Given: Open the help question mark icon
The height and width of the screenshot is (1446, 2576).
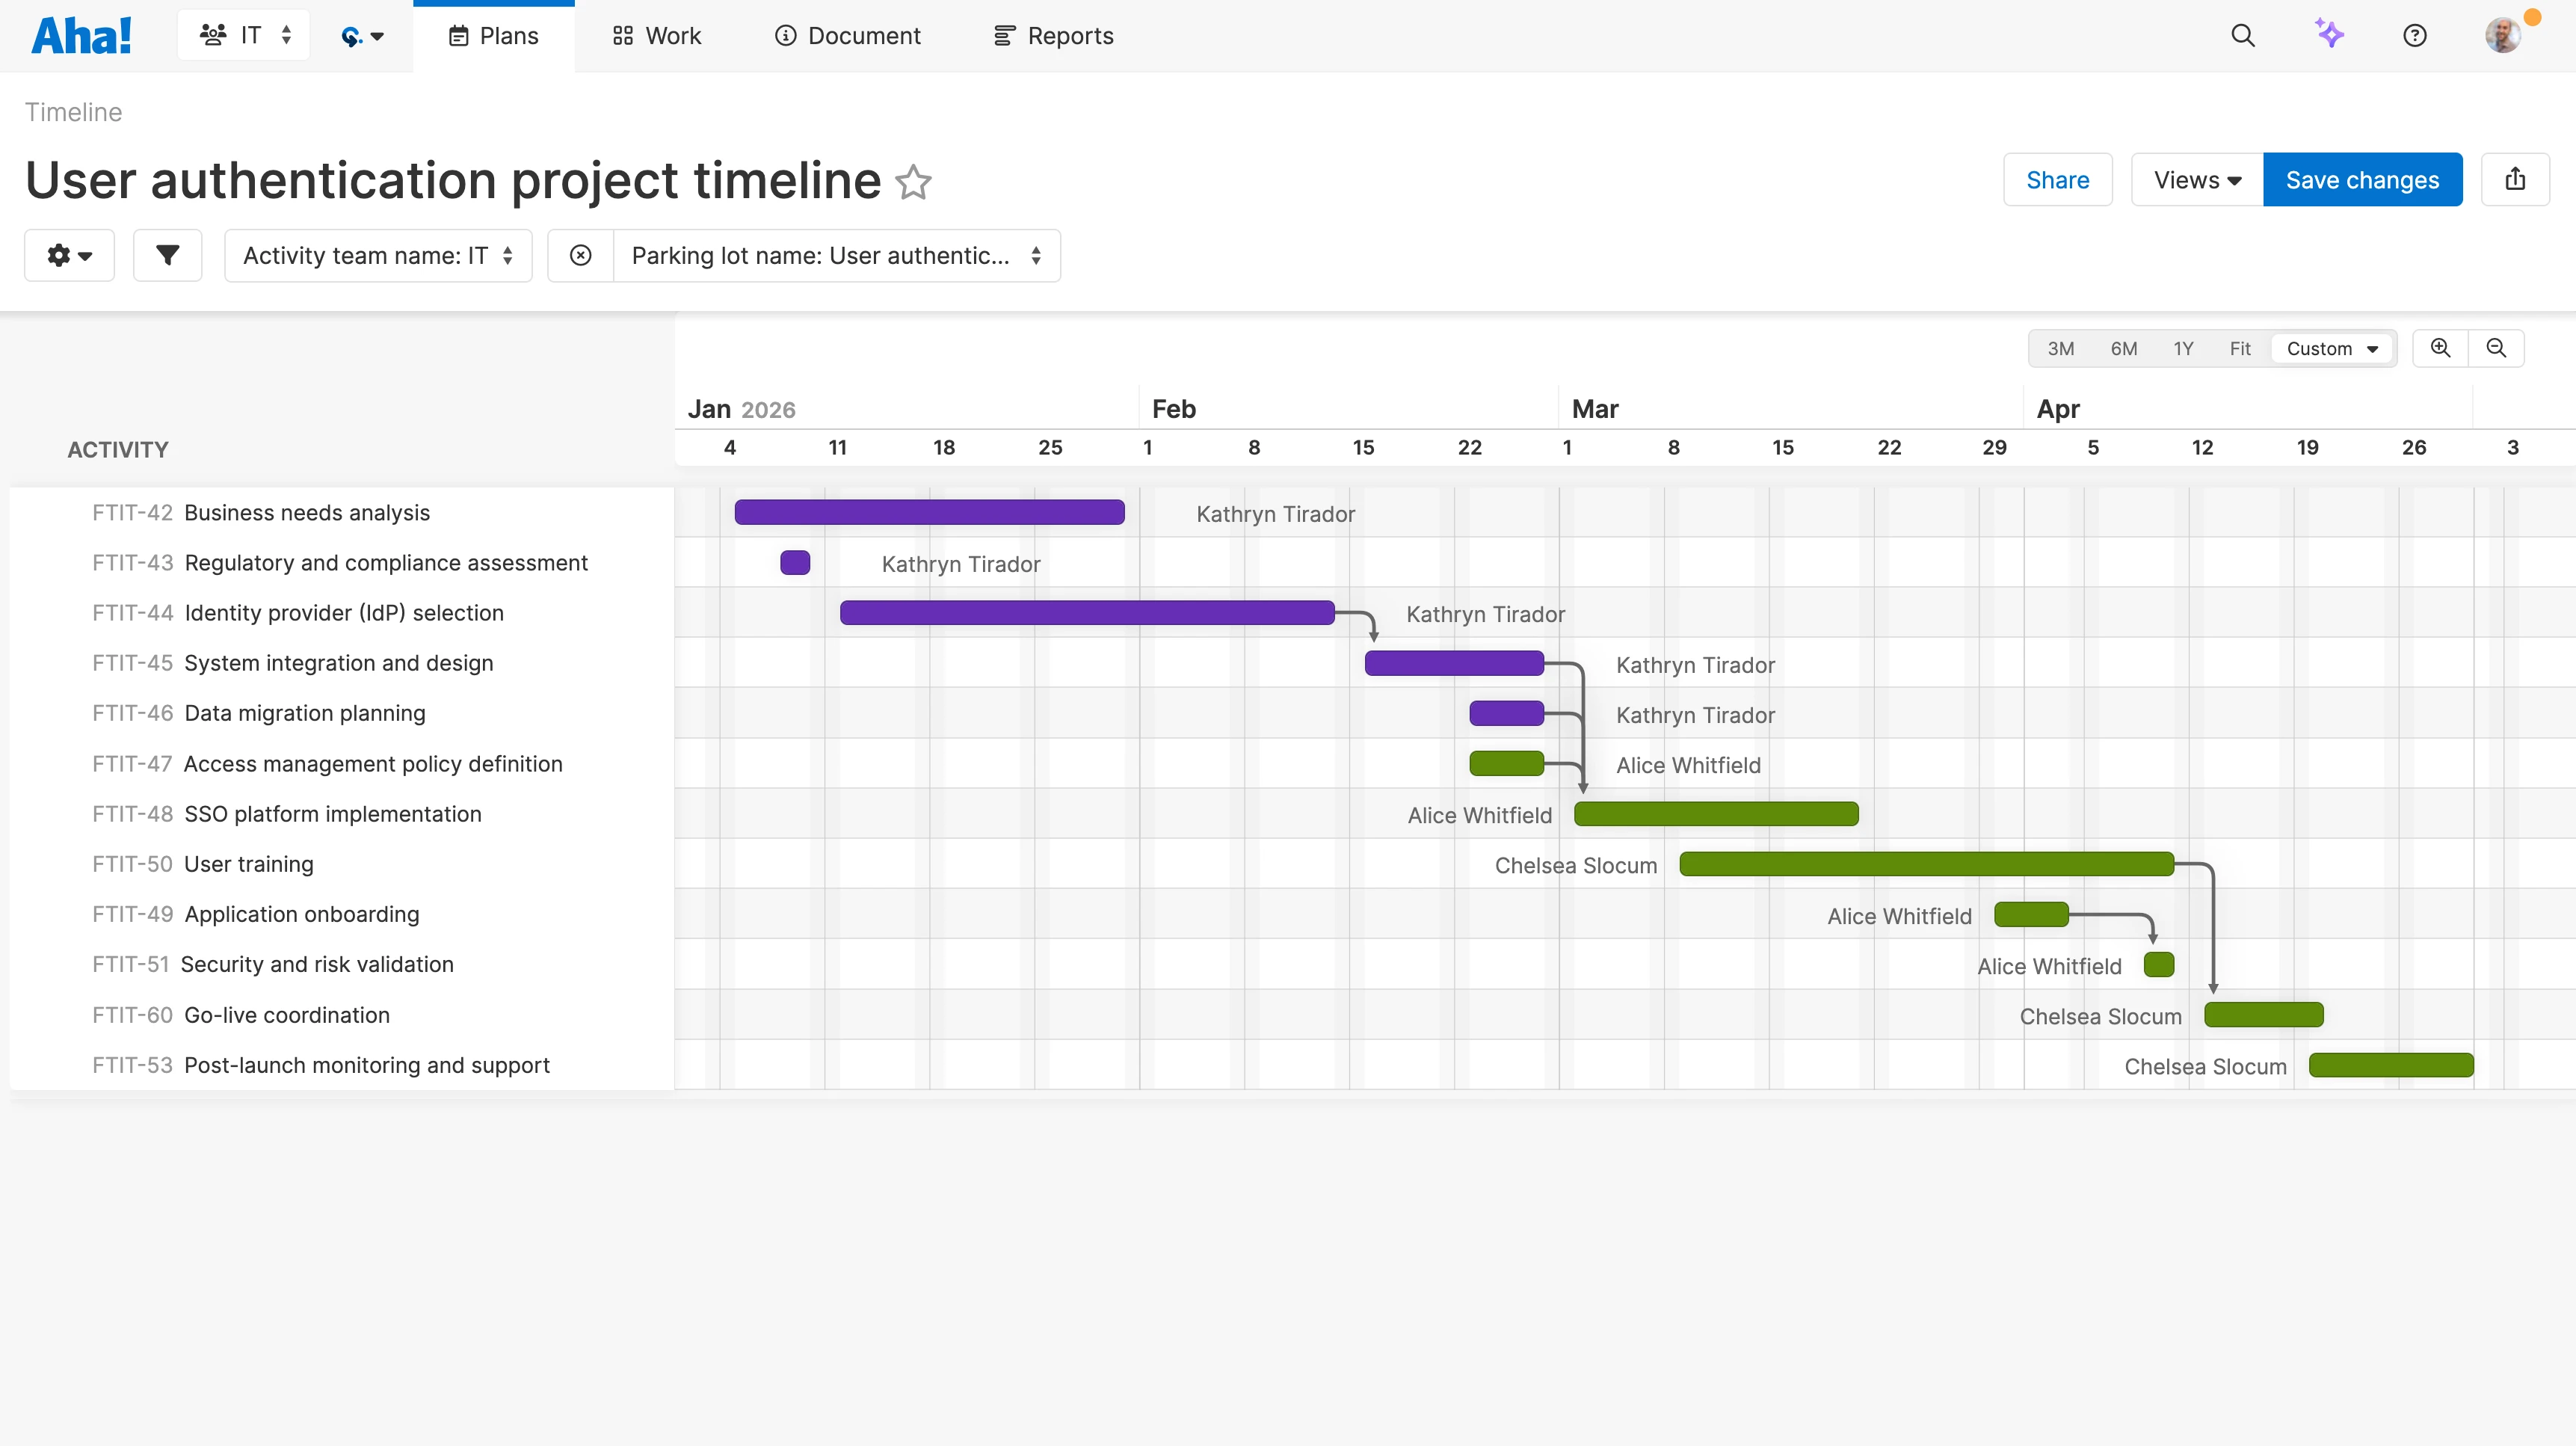Looking at the screenshot, I should click(2415, 35).
